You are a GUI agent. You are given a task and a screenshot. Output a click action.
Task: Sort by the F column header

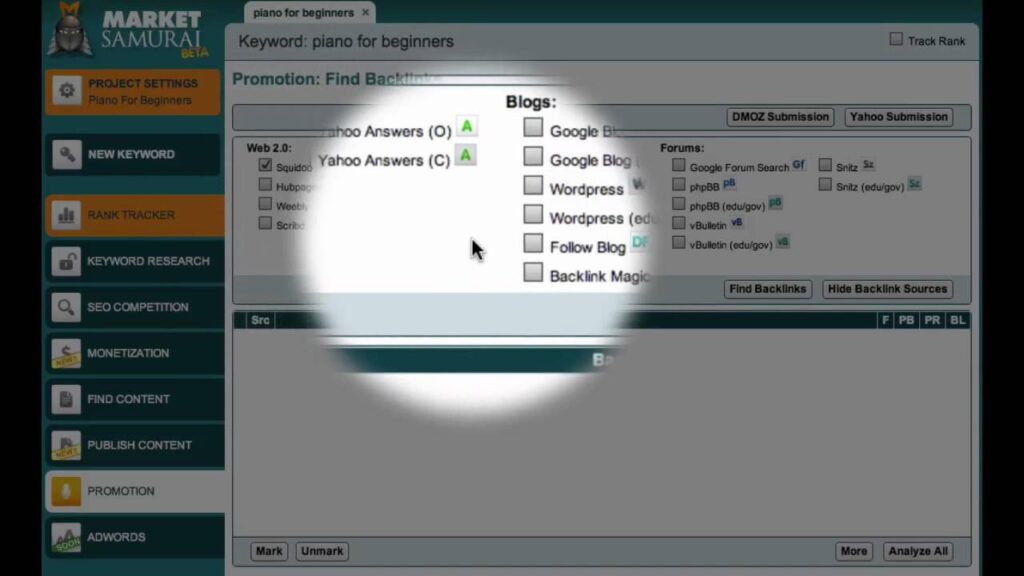[x=886, y=320]
